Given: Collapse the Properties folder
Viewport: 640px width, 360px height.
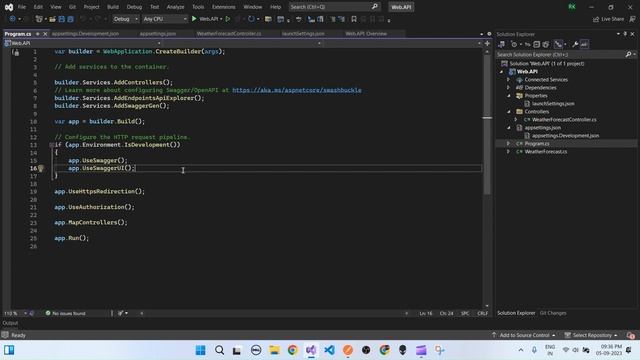Looking at the screenshot, I should coord(509,96).
